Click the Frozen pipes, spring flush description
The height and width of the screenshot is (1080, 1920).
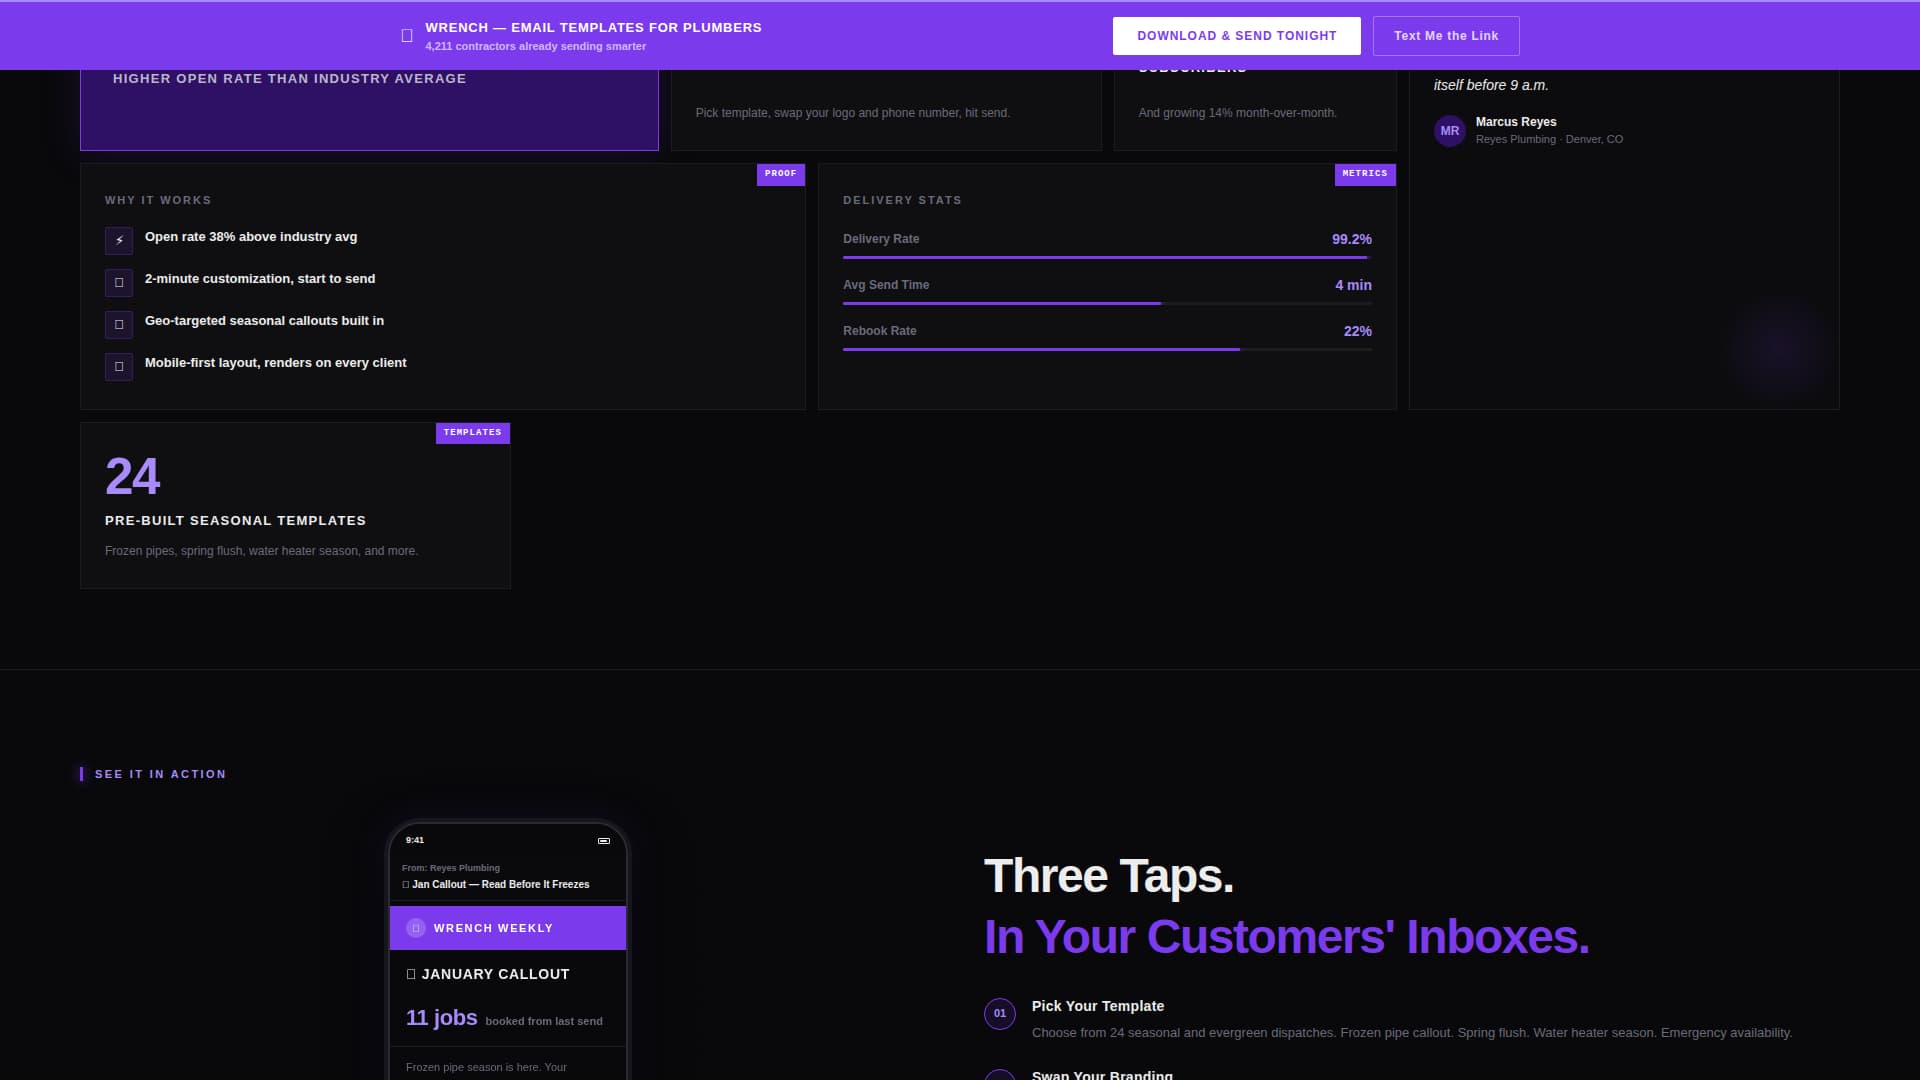[261, 551]
